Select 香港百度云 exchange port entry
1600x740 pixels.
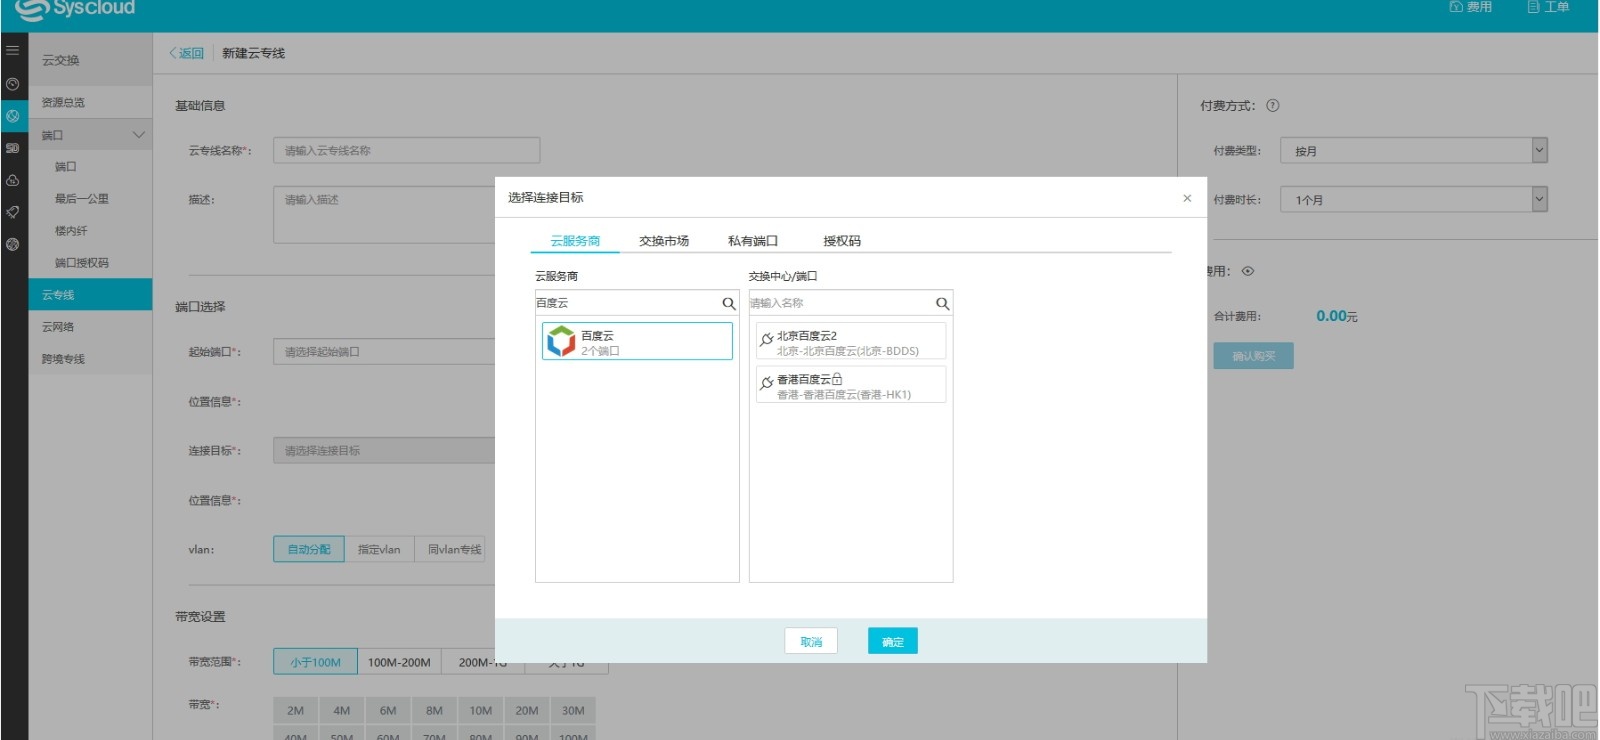(851, 385)
